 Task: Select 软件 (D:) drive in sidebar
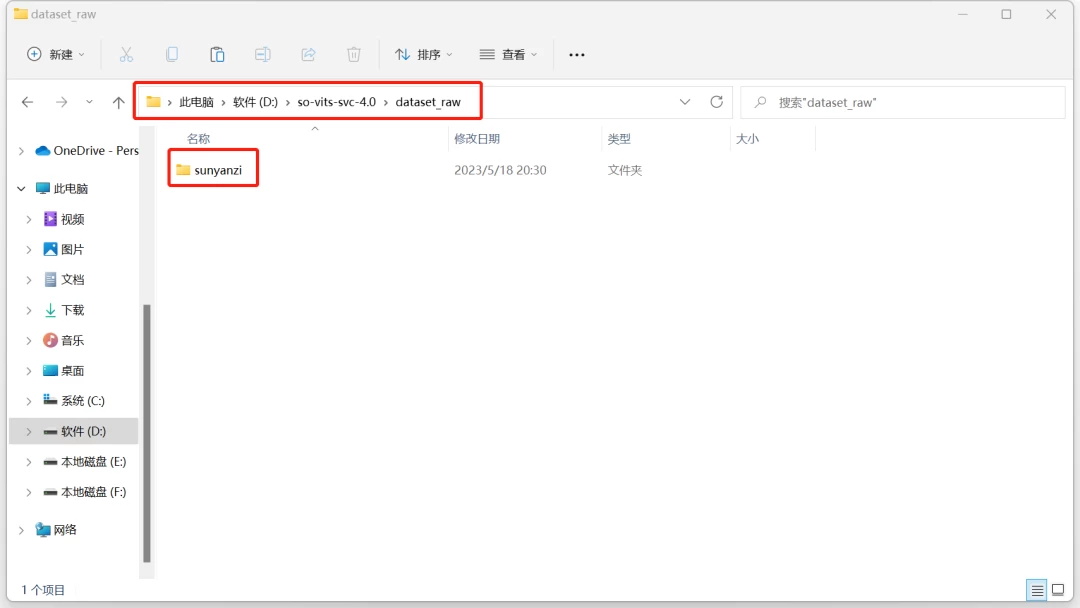pyautogui.click(x=74, y=432)
